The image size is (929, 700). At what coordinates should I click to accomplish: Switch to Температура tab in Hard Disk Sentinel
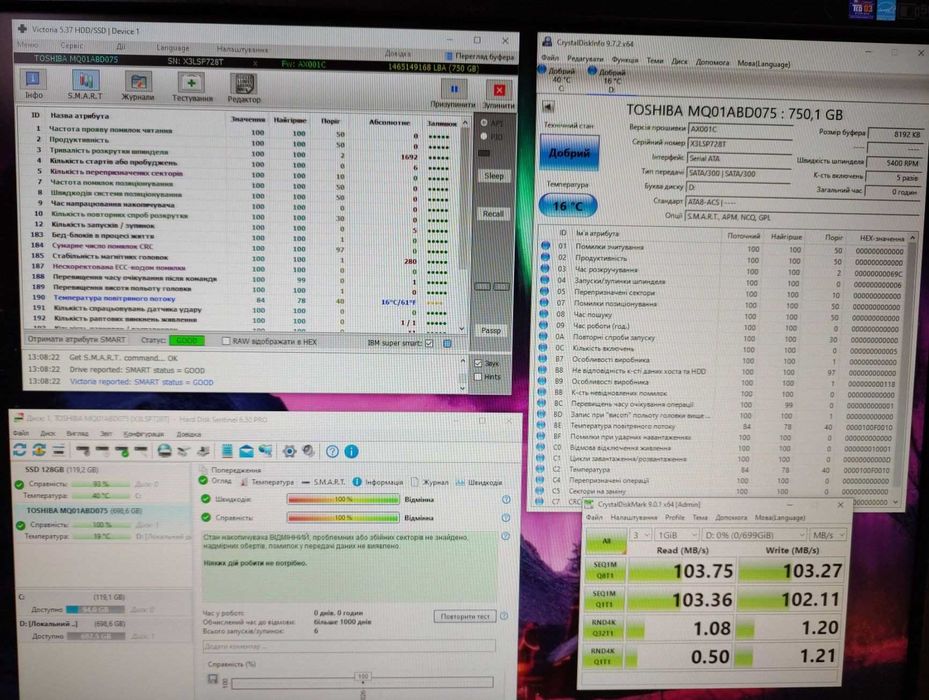tap(266, 482)
